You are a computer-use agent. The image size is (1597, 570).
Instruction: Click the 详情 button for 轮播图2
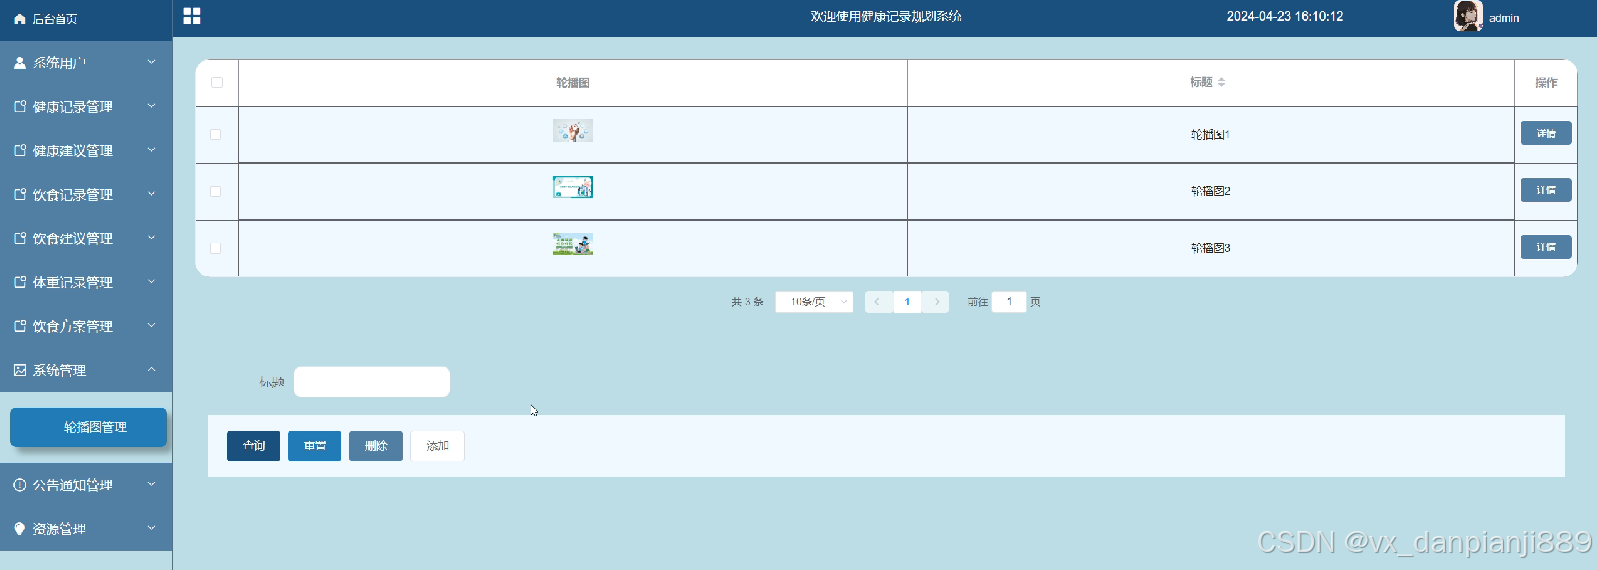pos(1546,190)
